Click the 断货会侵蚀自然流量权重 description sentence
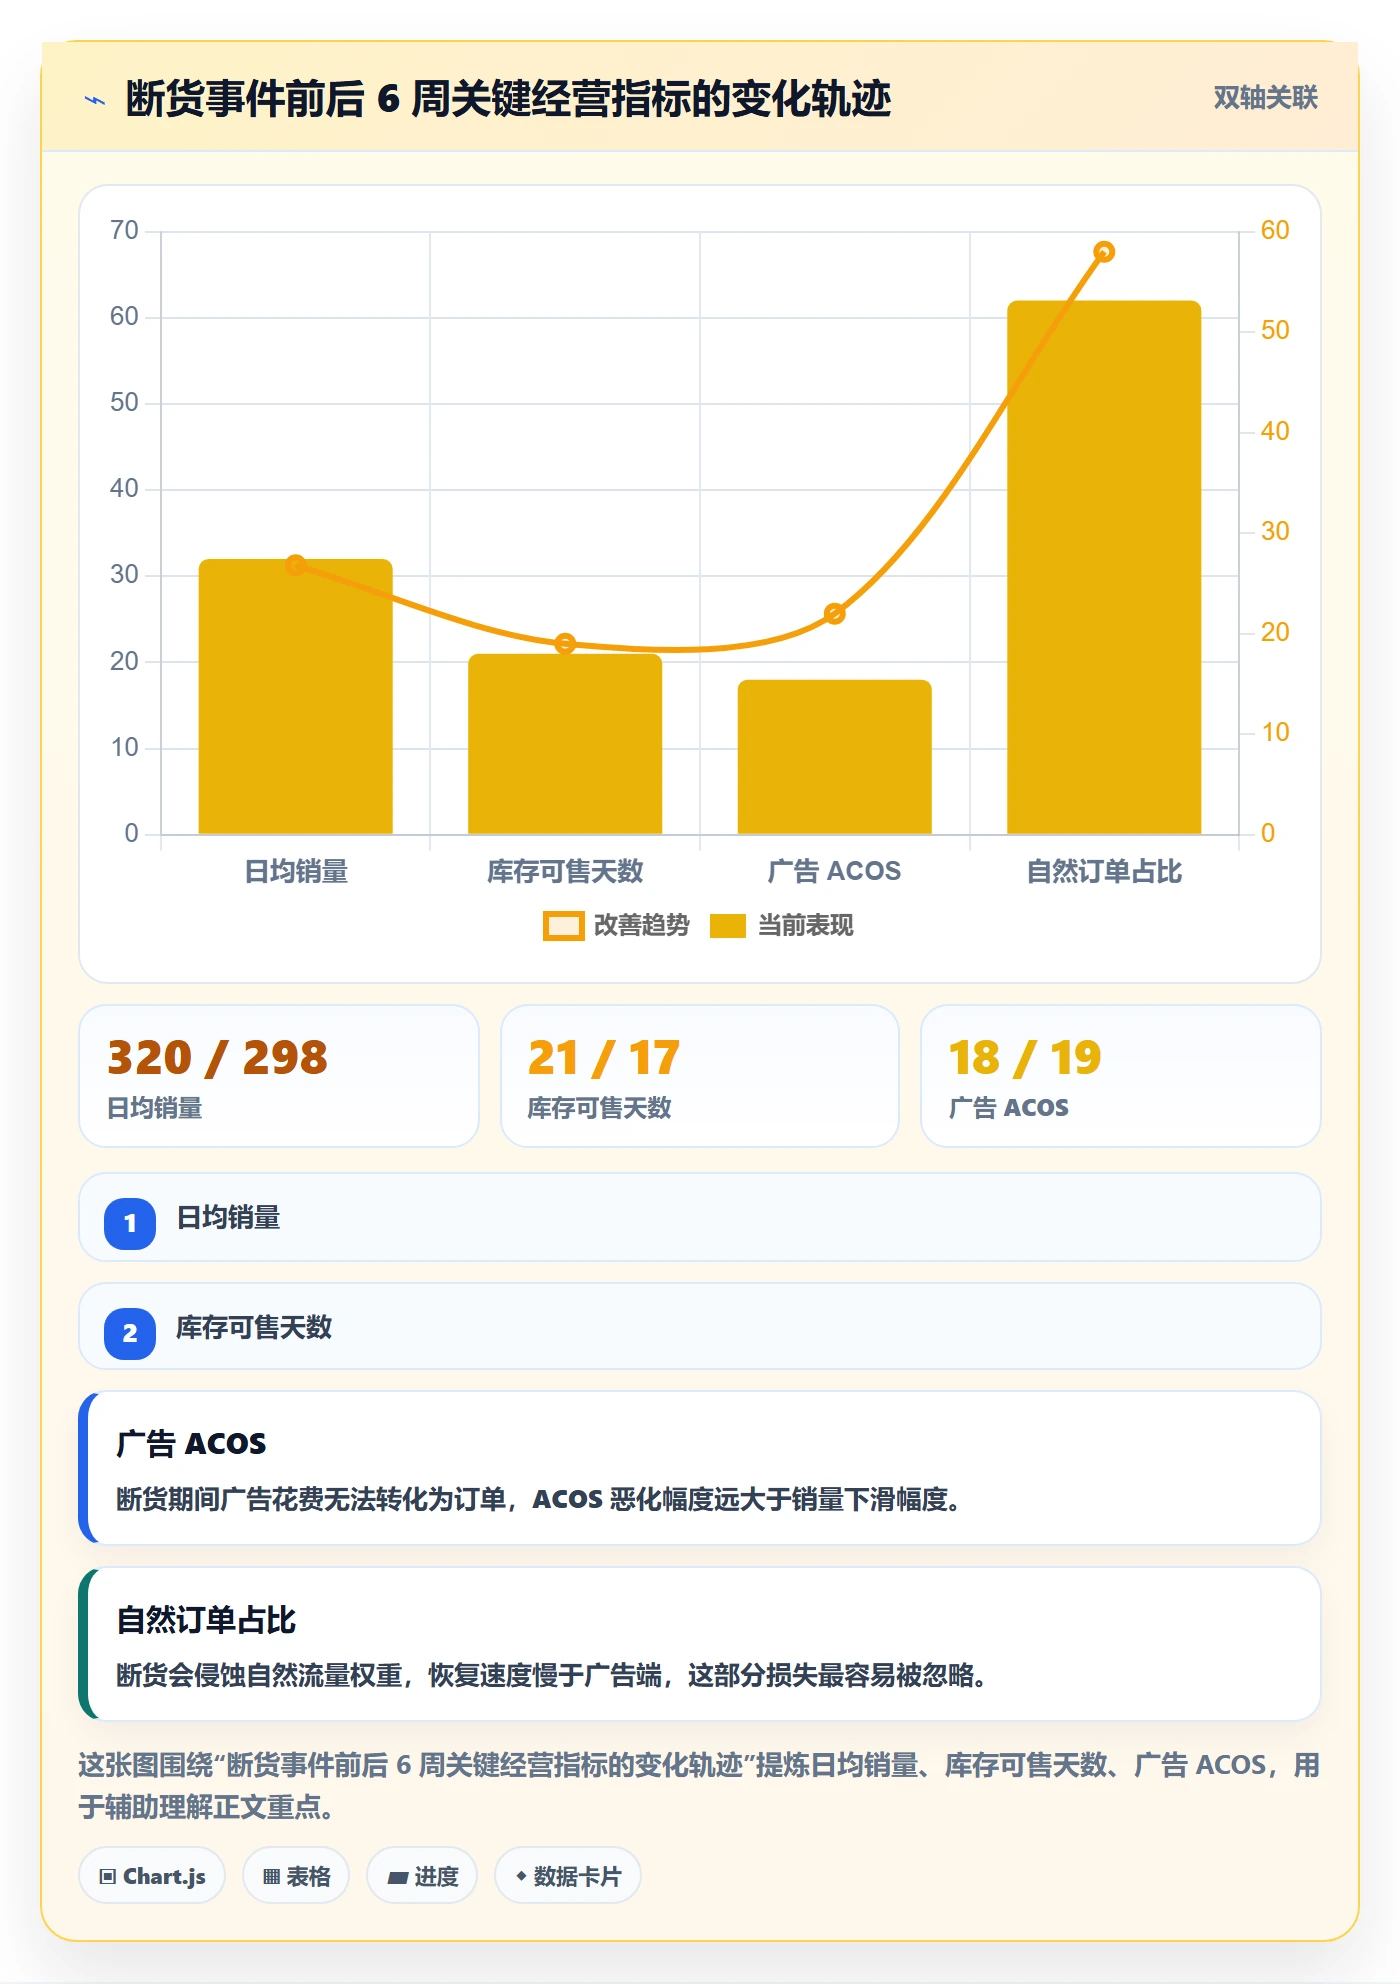 (553, 1676)
